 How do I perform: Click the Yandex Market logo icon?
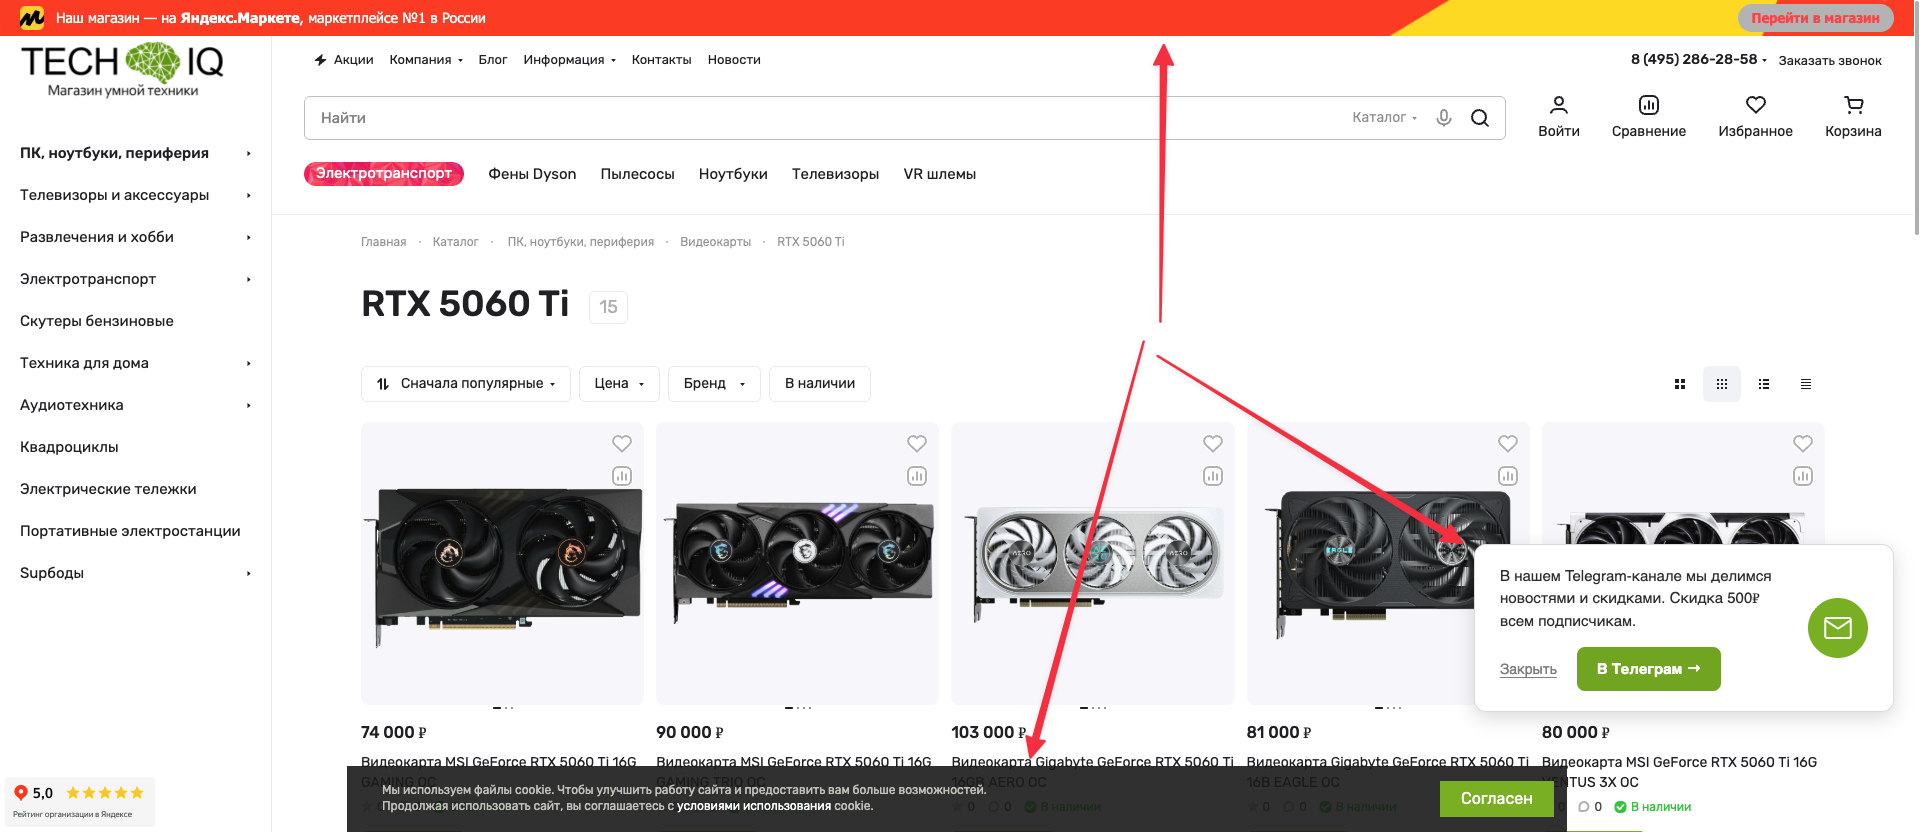(32, 18)
